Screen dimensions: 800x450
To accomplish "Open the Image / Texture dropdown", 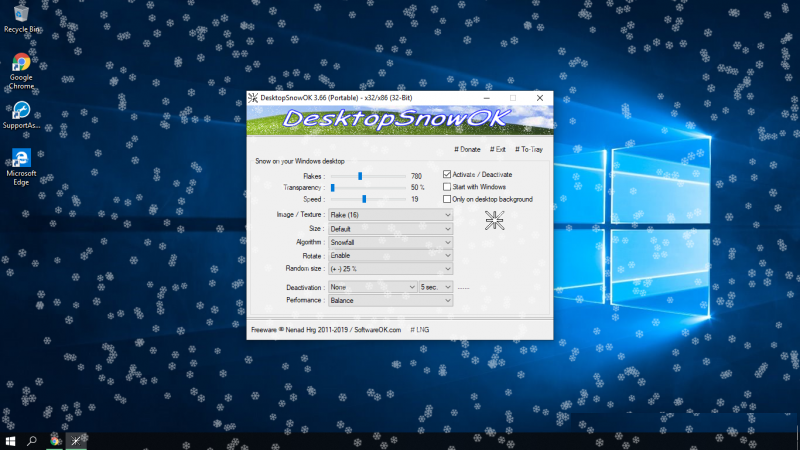I will (x=390, y=215).
